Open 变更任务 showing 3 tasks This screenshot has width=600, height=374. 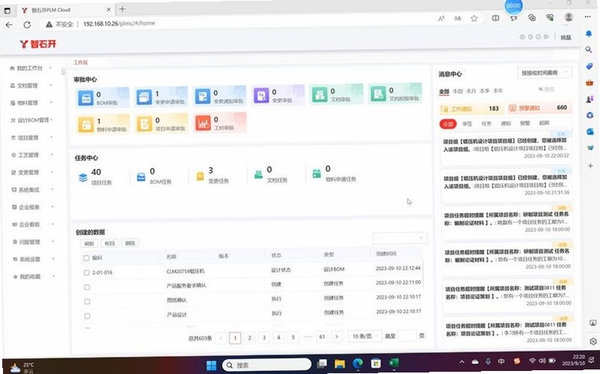click(212, 175)
